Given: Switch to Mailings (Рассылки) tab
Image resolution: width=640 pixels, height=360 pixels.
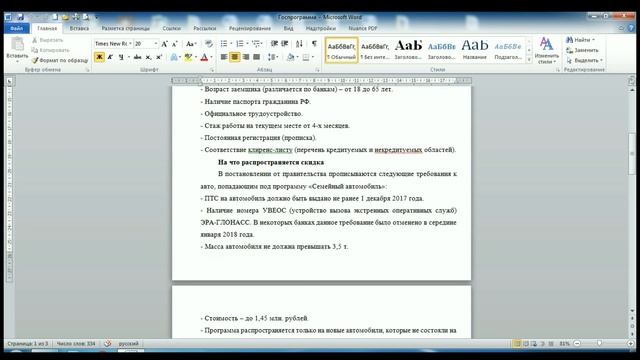Looking at the screenshot, I should point(204,28).
